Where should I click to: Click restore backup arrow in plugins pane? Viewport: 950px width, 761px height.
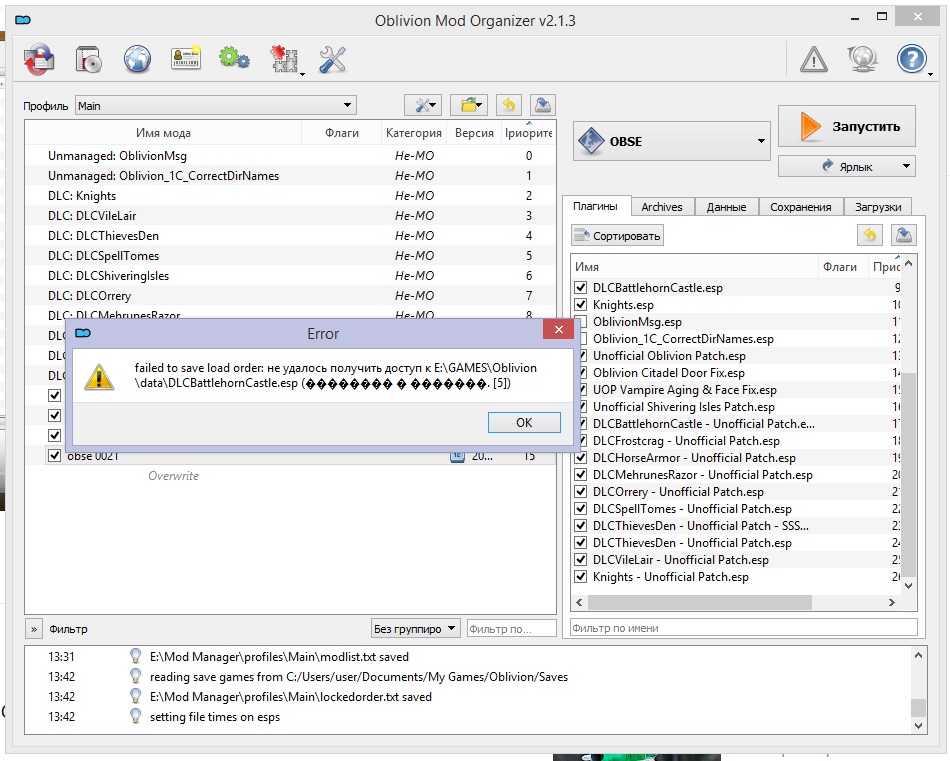coord(870,235)
